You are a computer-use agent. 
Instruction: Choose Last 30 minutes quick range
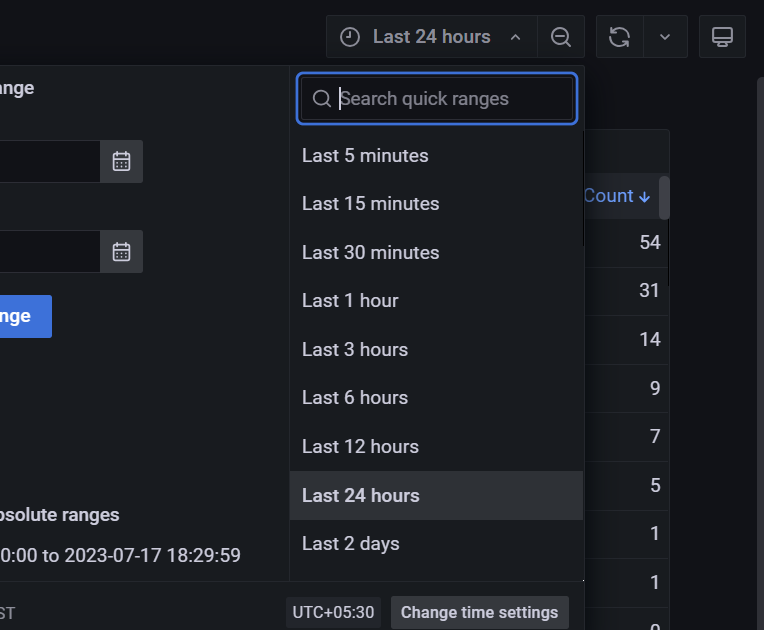(x=370, y=253)
